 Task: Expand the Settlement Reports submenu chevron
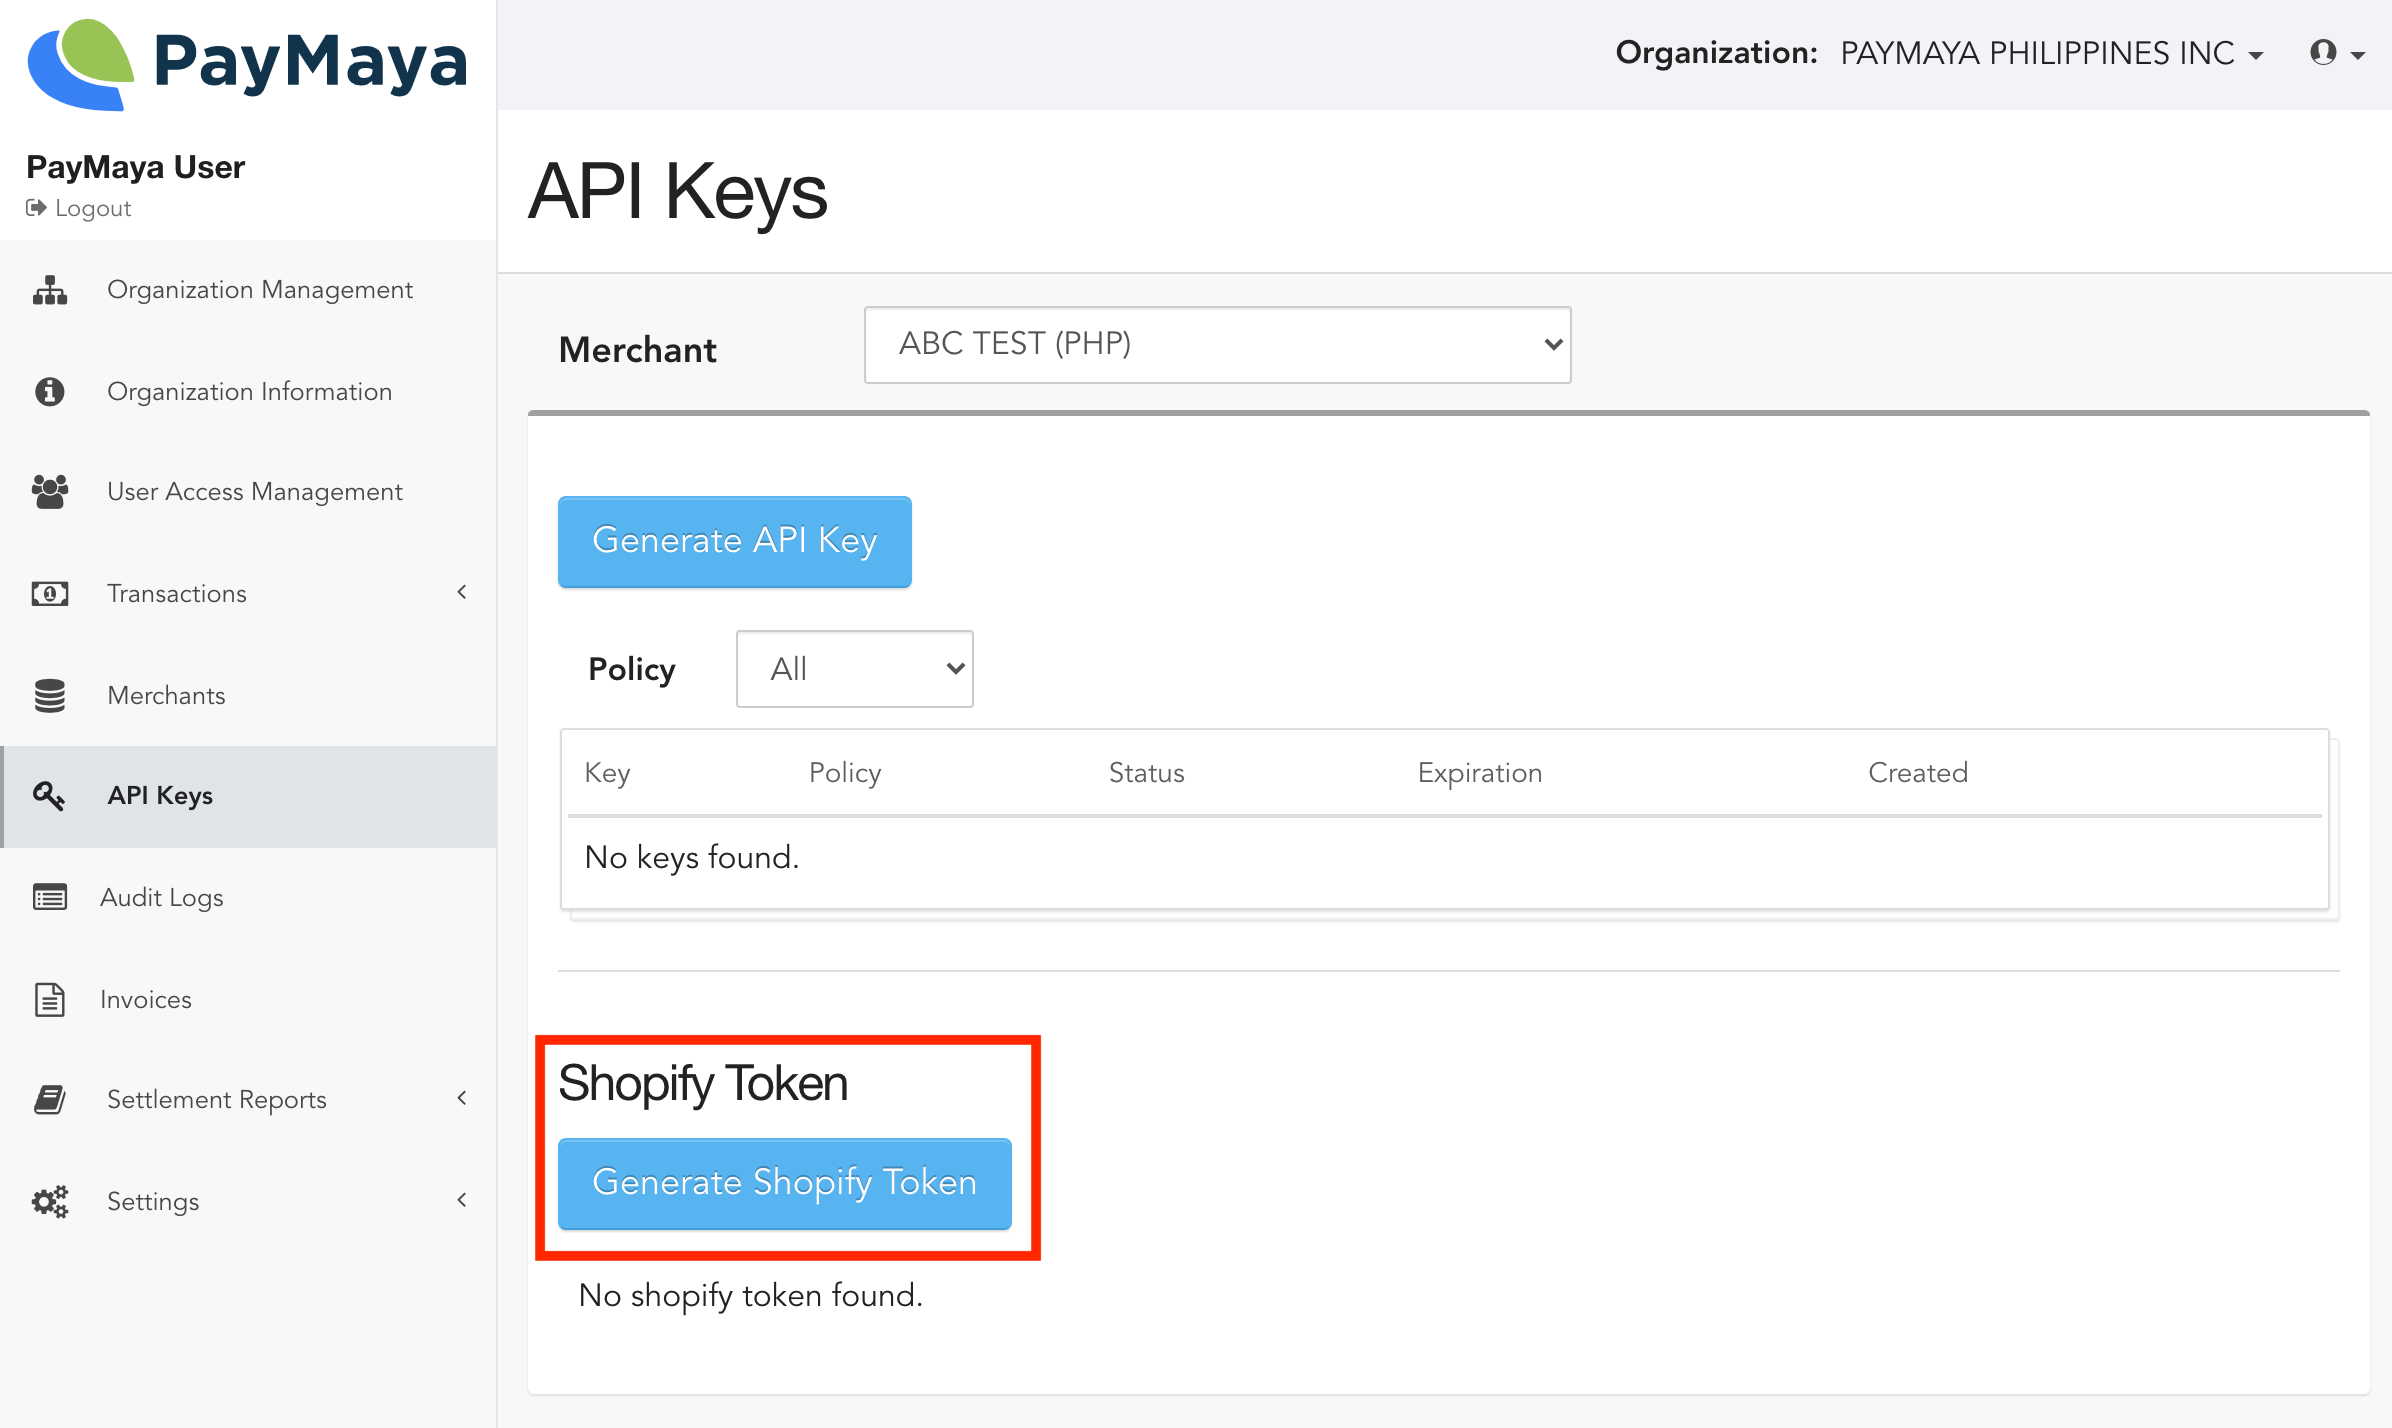462,1098
